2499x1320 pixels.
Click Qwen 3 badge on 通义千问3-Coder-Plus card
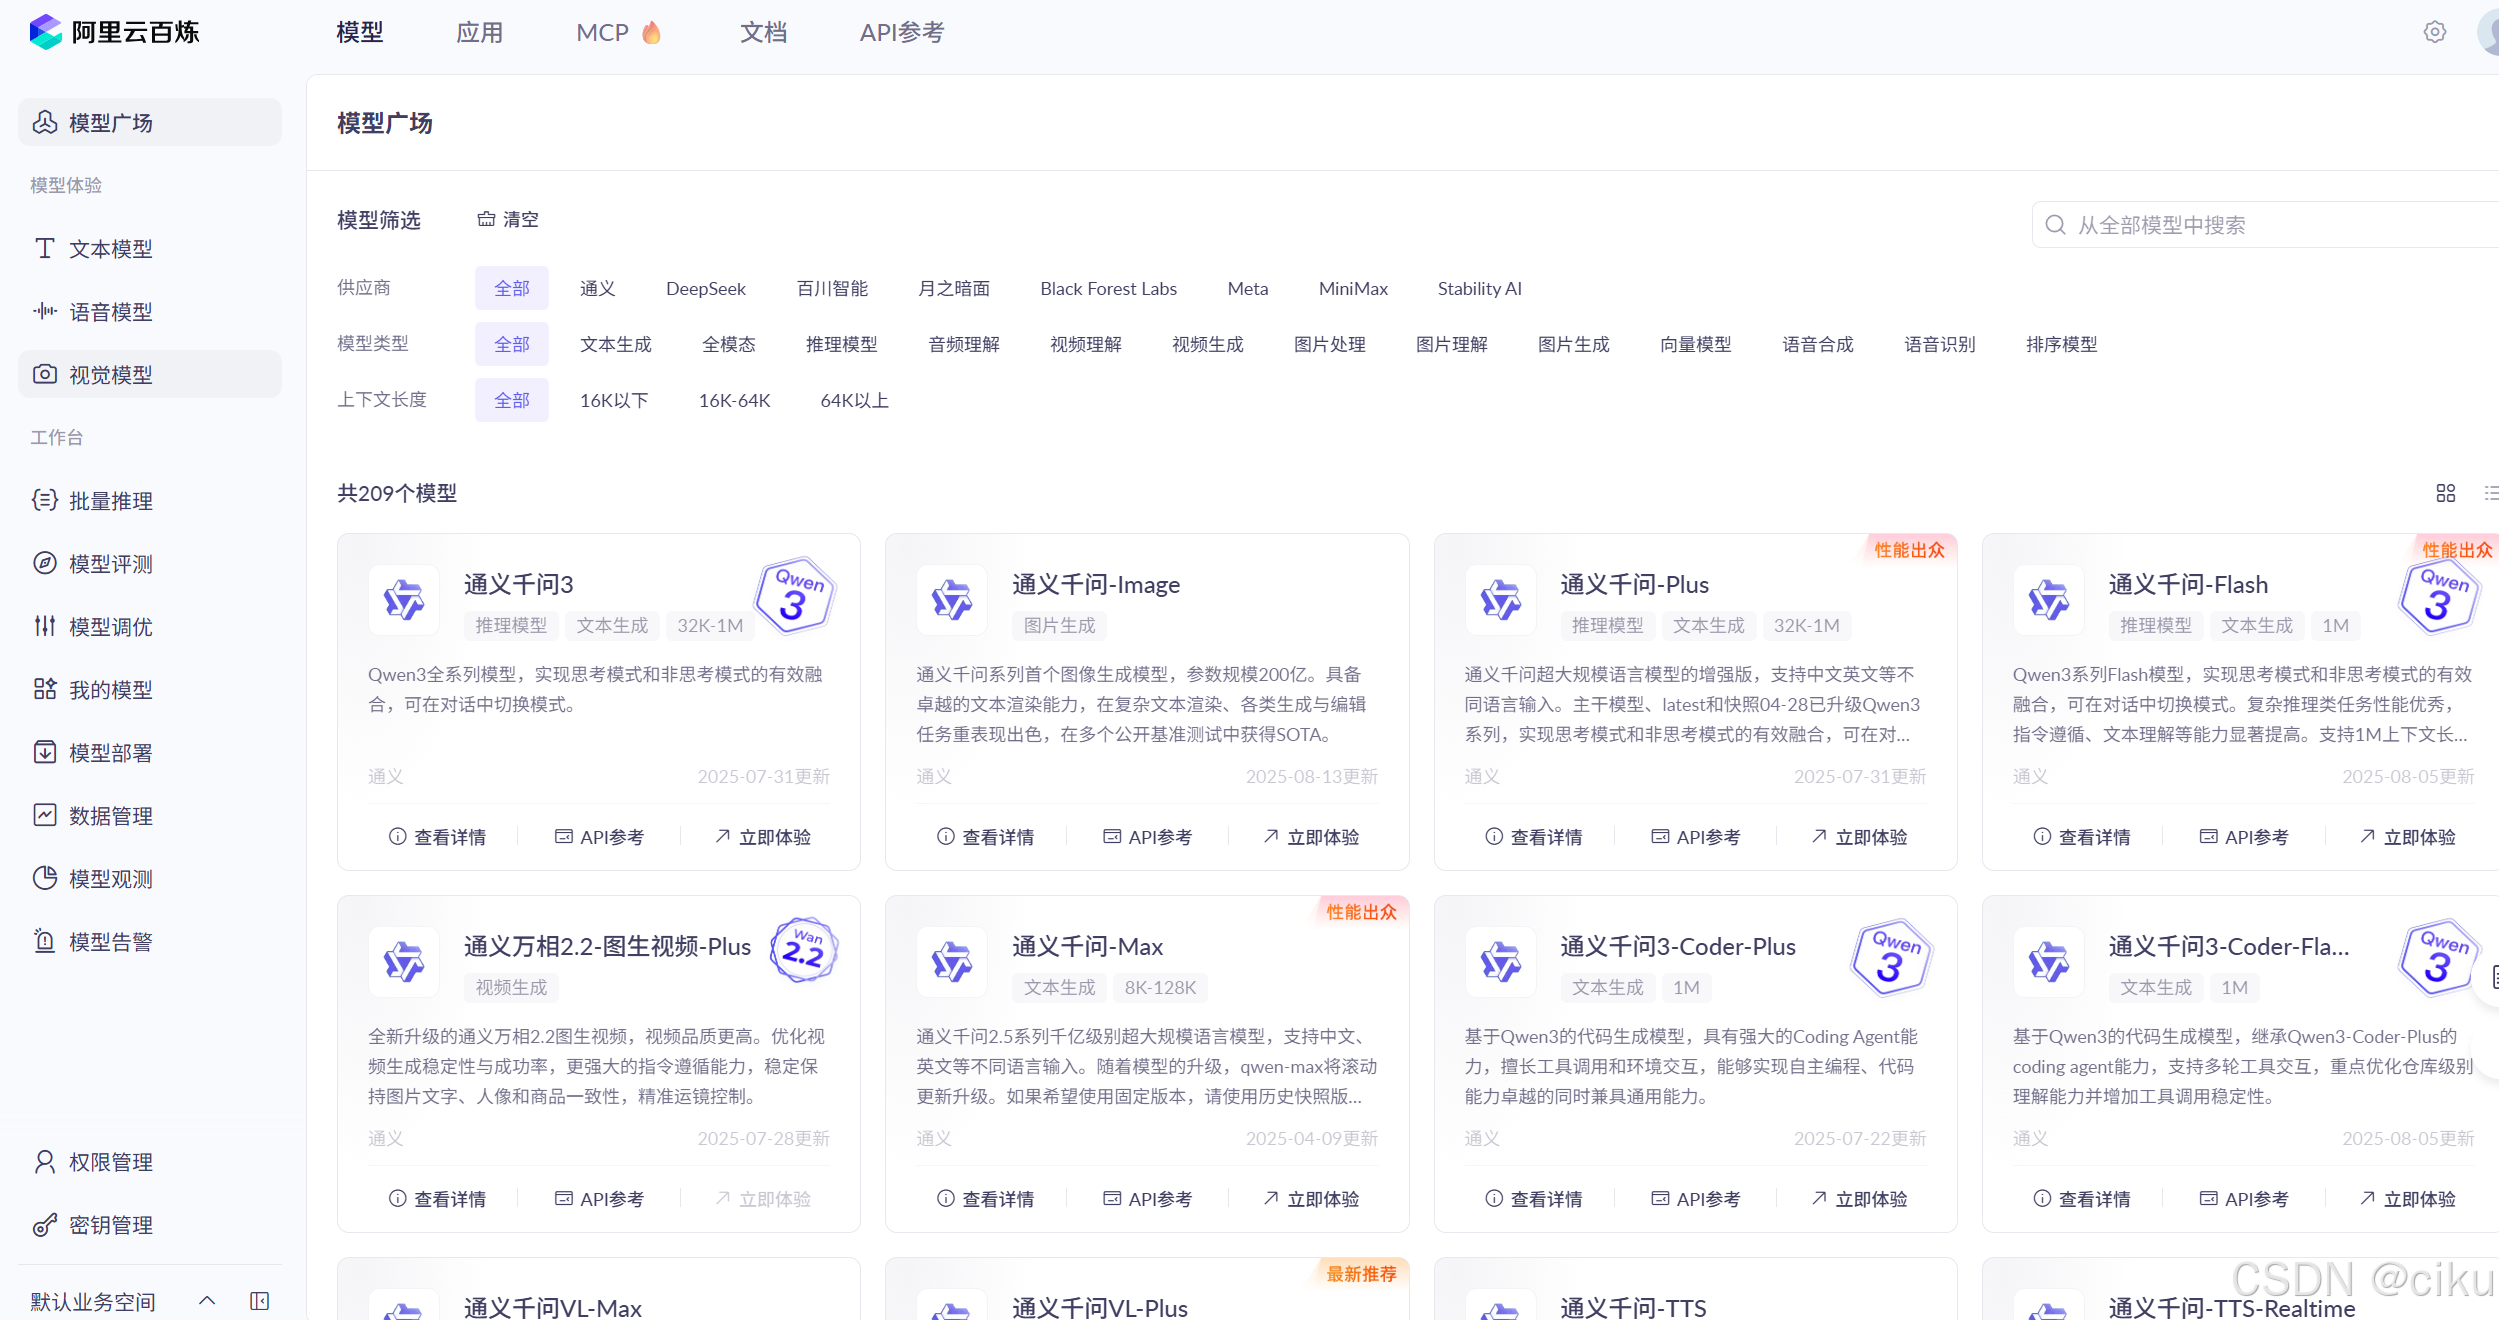[x=1890, y=959]
